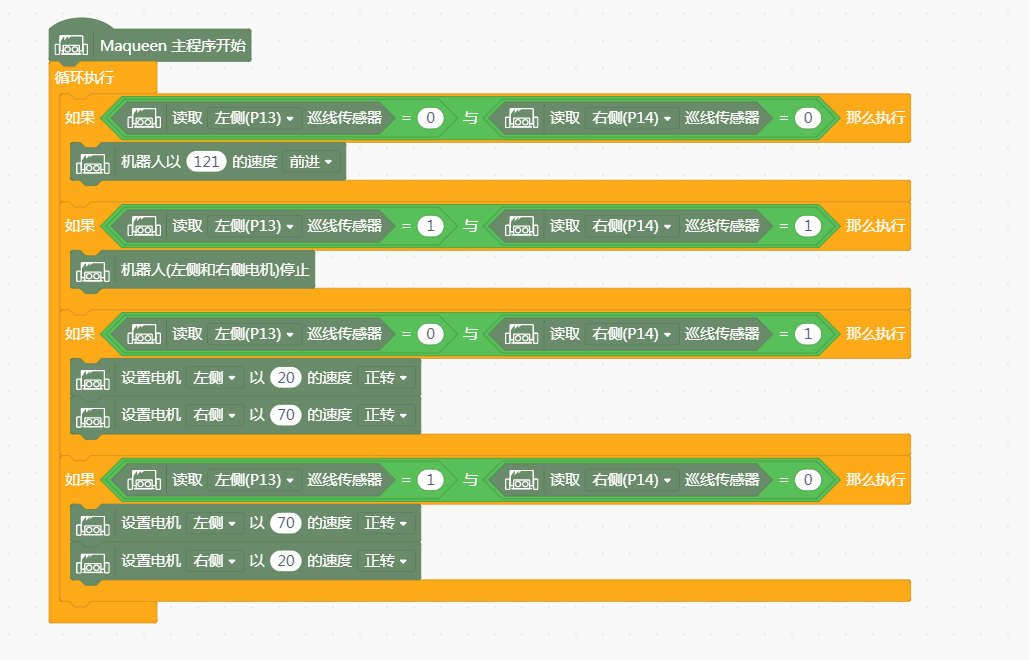Click 与 operator in third 如果 condition
Image resolution: width=1029 pixels, height=660 pixels.
[471, 335]
